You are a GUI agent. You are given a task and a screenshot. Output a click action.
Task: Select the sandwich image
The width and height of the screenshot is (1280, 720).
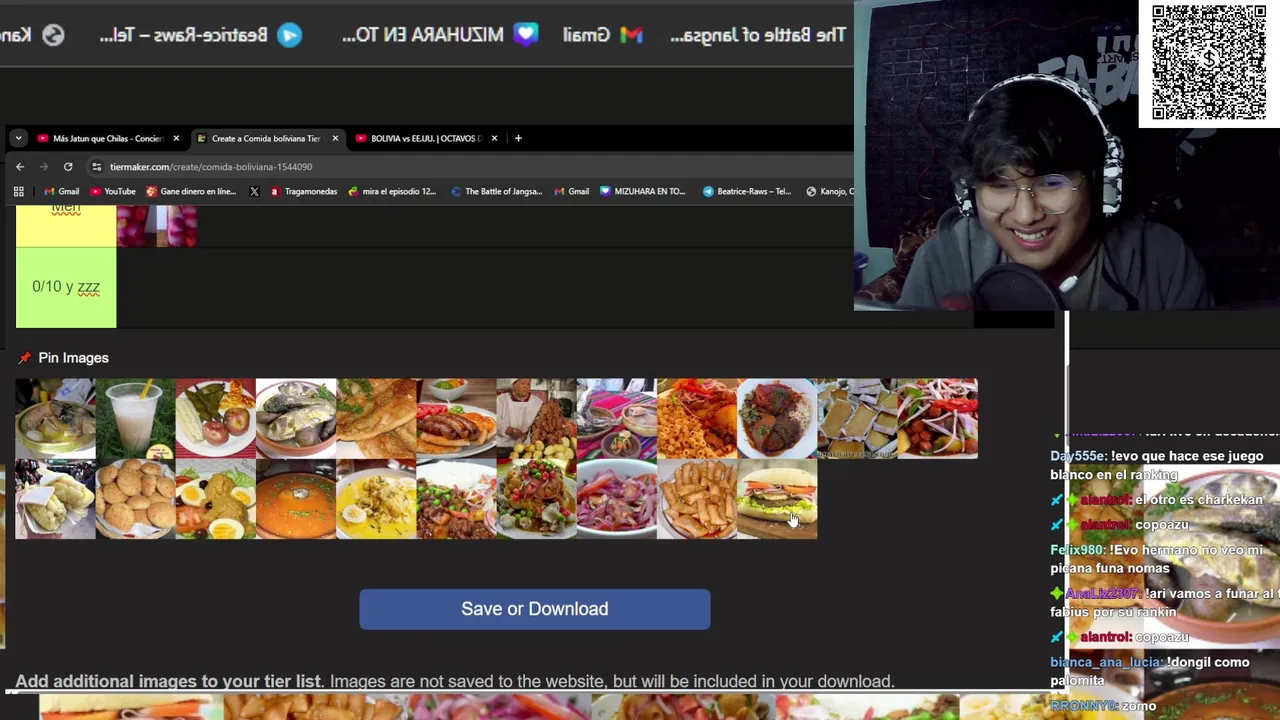click(x=777, y=499)
